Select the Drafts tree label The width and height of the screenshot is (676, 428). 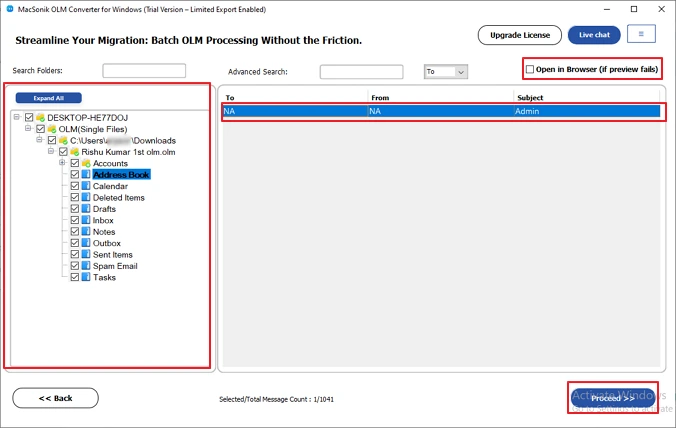pyautogui.click(x=104, y=209)
